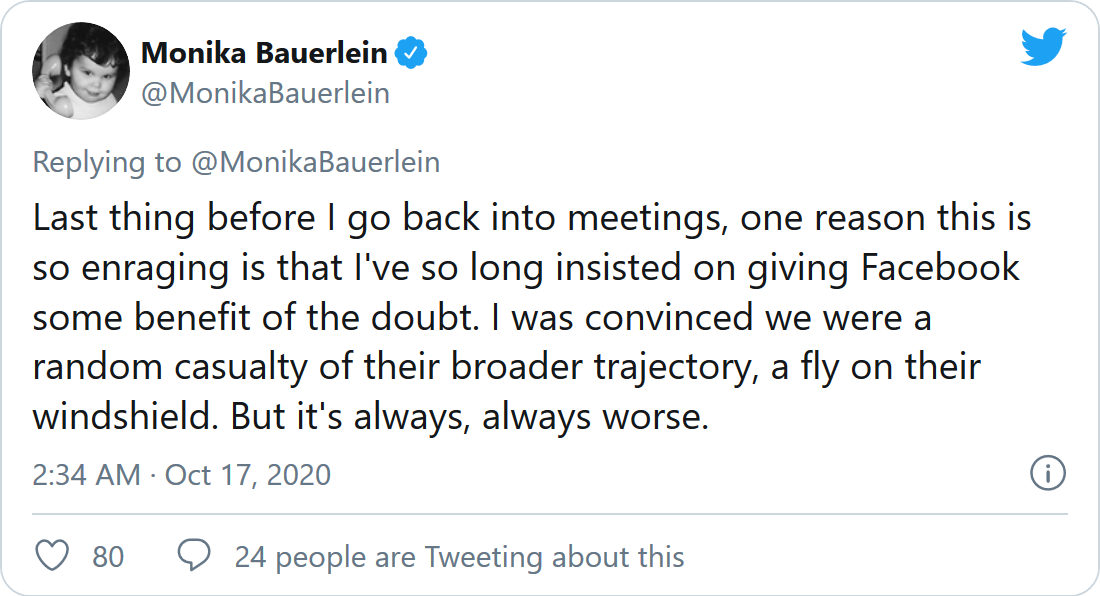Viewport: 1100px width, 596px height.
Task: Click the Twitter bird logo
Action: click(1043, 46)
